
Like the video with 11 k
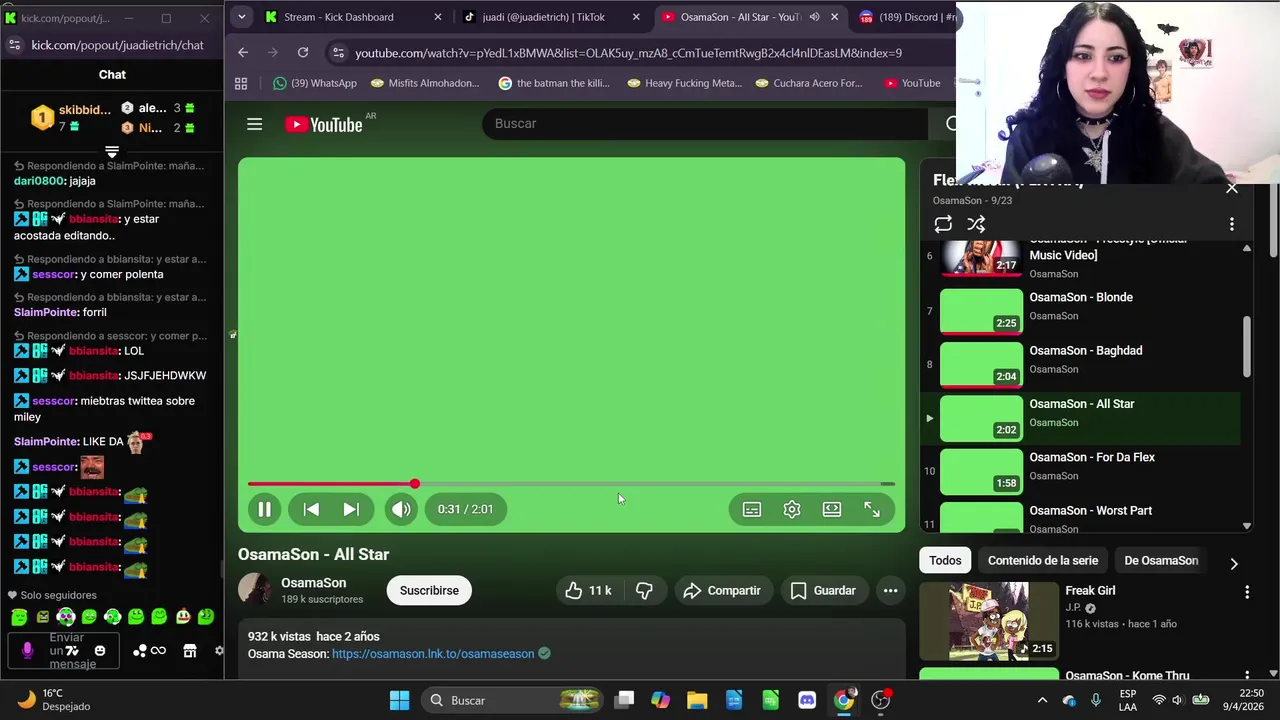pos(588,590)
